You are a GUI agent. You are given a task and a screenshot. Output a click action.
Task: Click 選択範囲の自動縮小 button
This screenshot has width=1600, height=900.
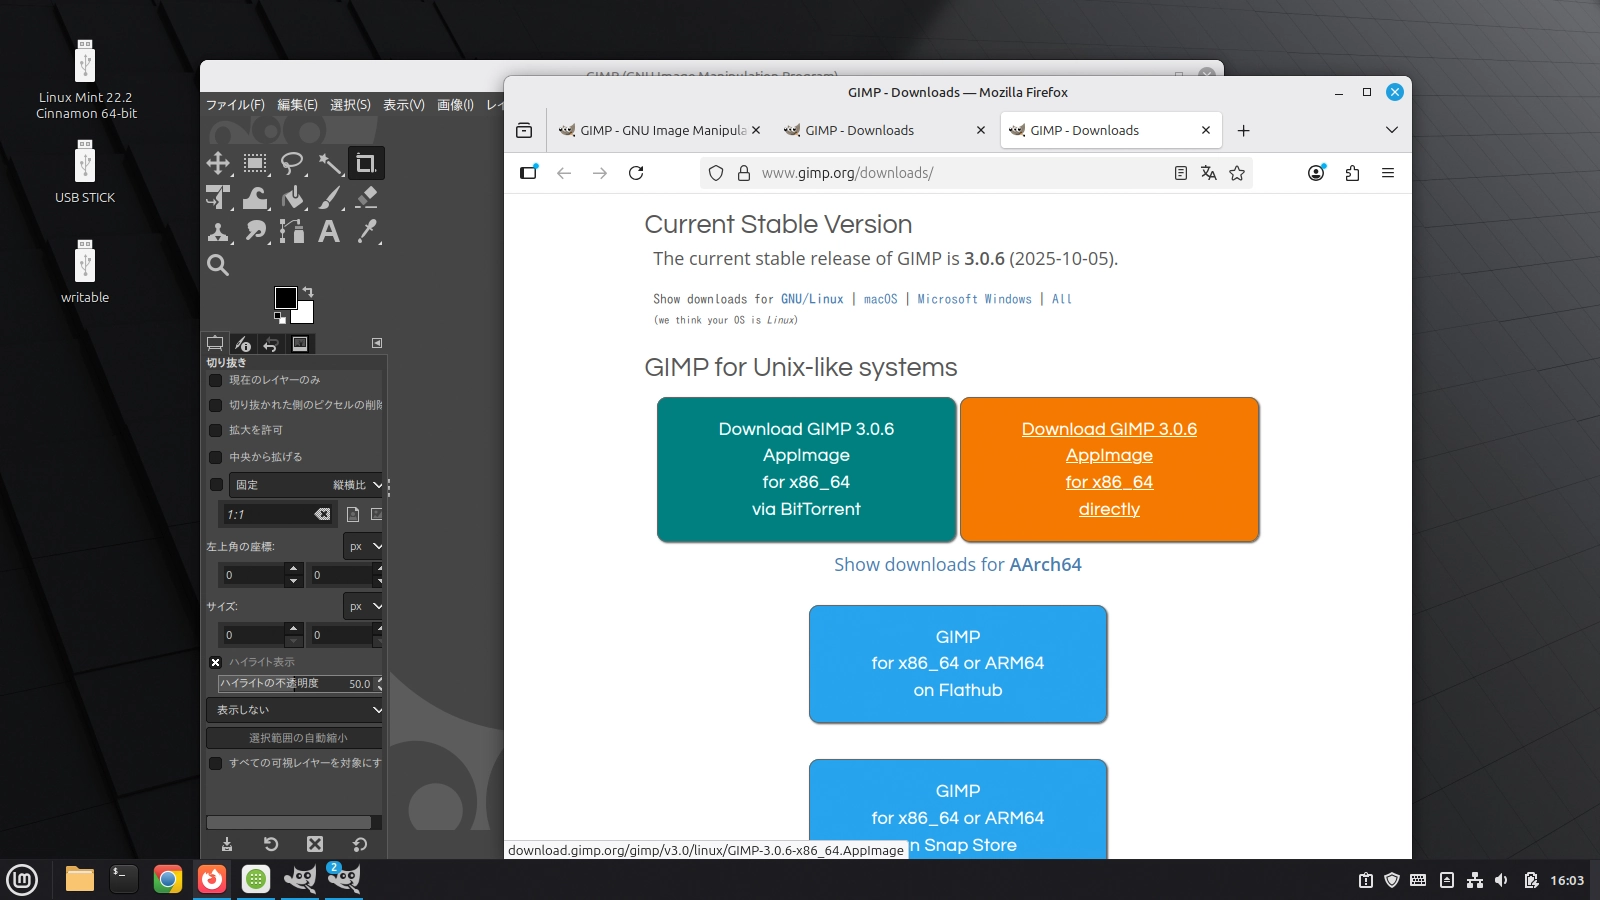295,738
